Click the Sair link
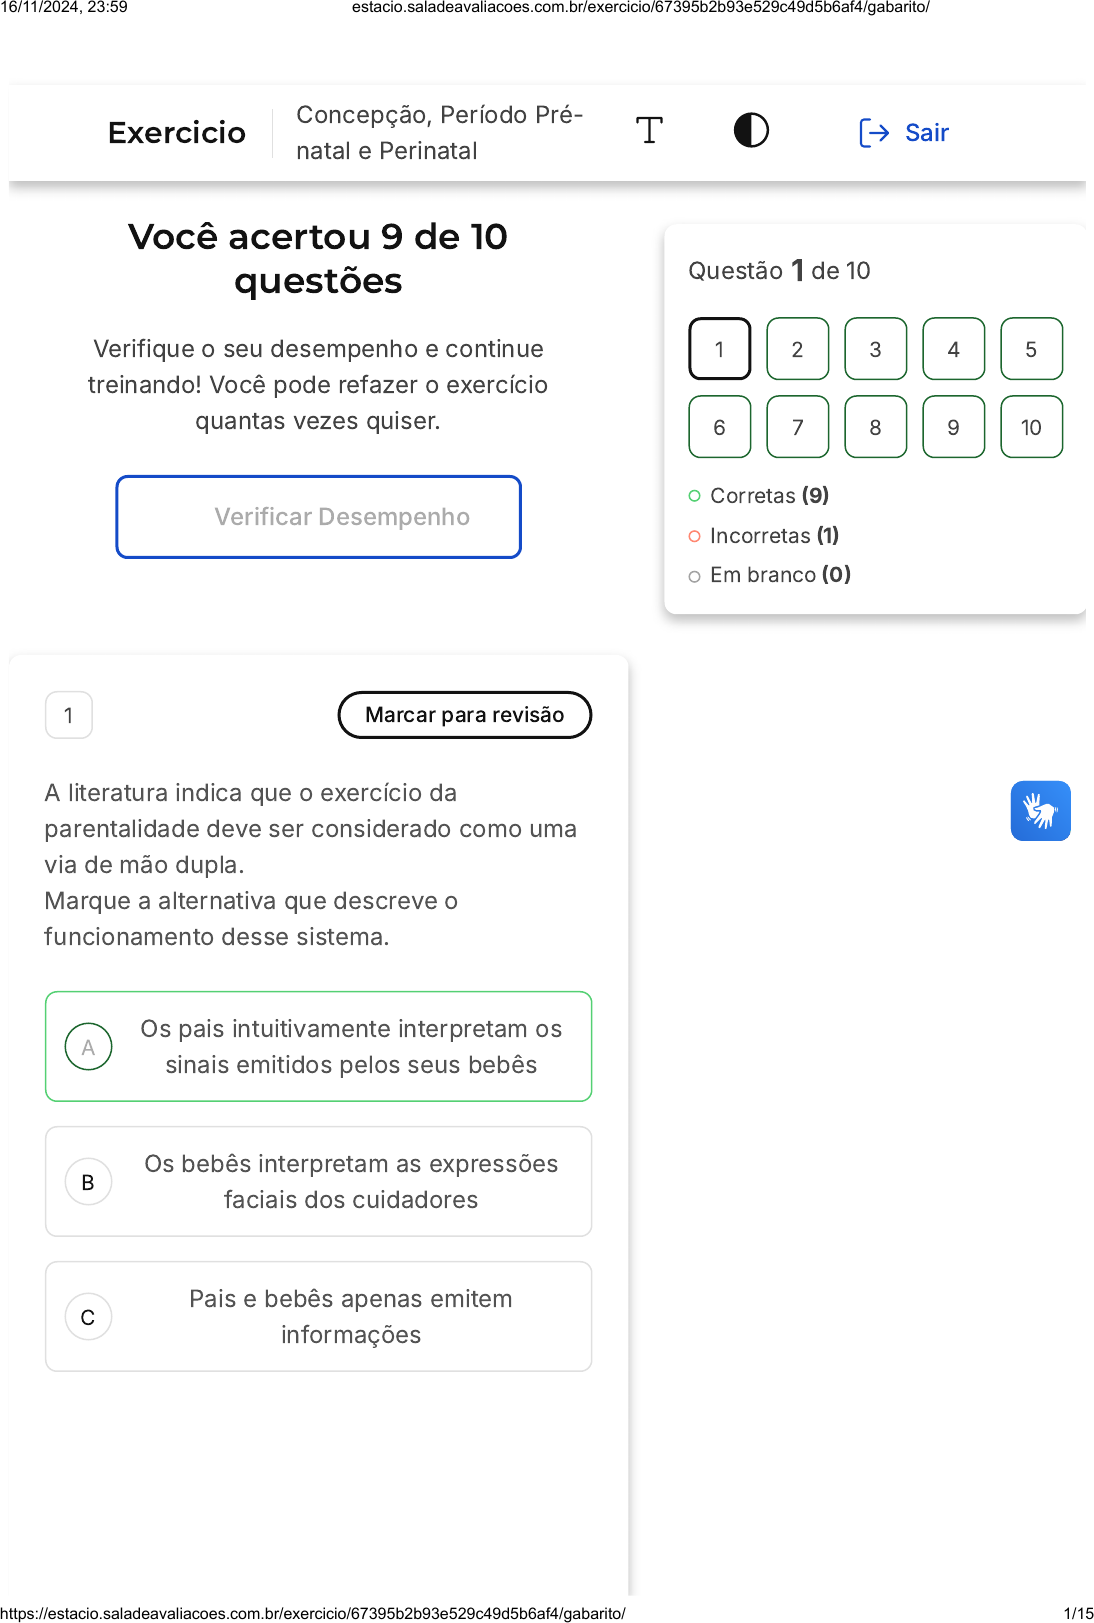This screenshot has width=1094, height=1623. pos(926,133)
